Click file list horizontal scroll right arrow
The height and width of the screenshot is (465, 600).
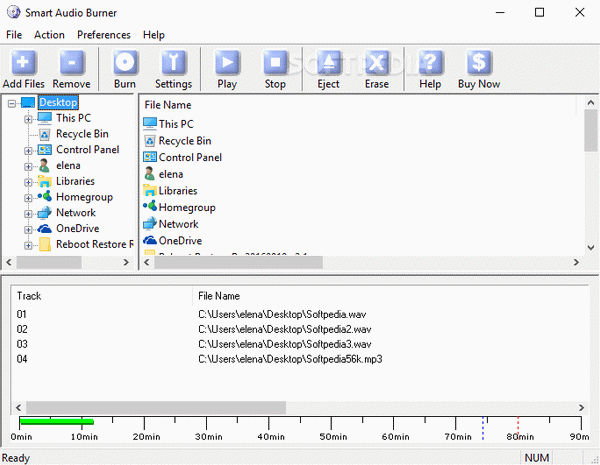click(x=576, y=262)
